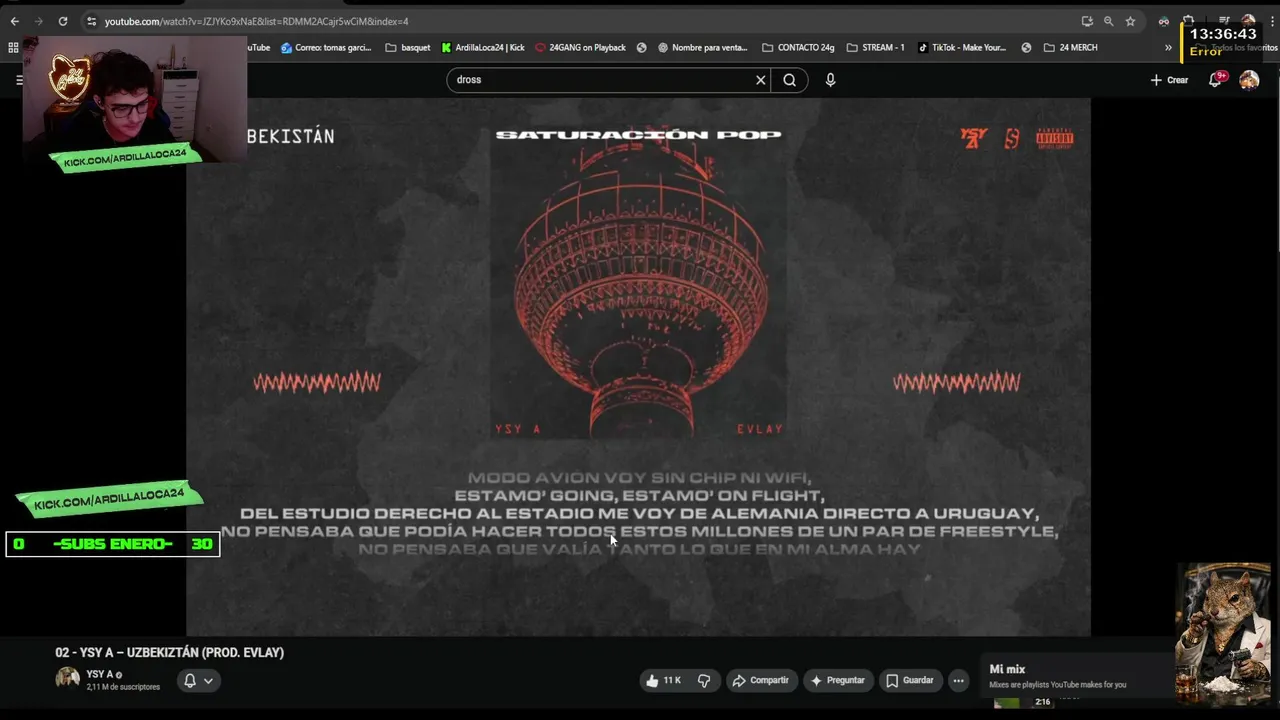1280x720 pixels.
Task: Open the Correo: tomas garci... bookmark
Action: point(326,47)
